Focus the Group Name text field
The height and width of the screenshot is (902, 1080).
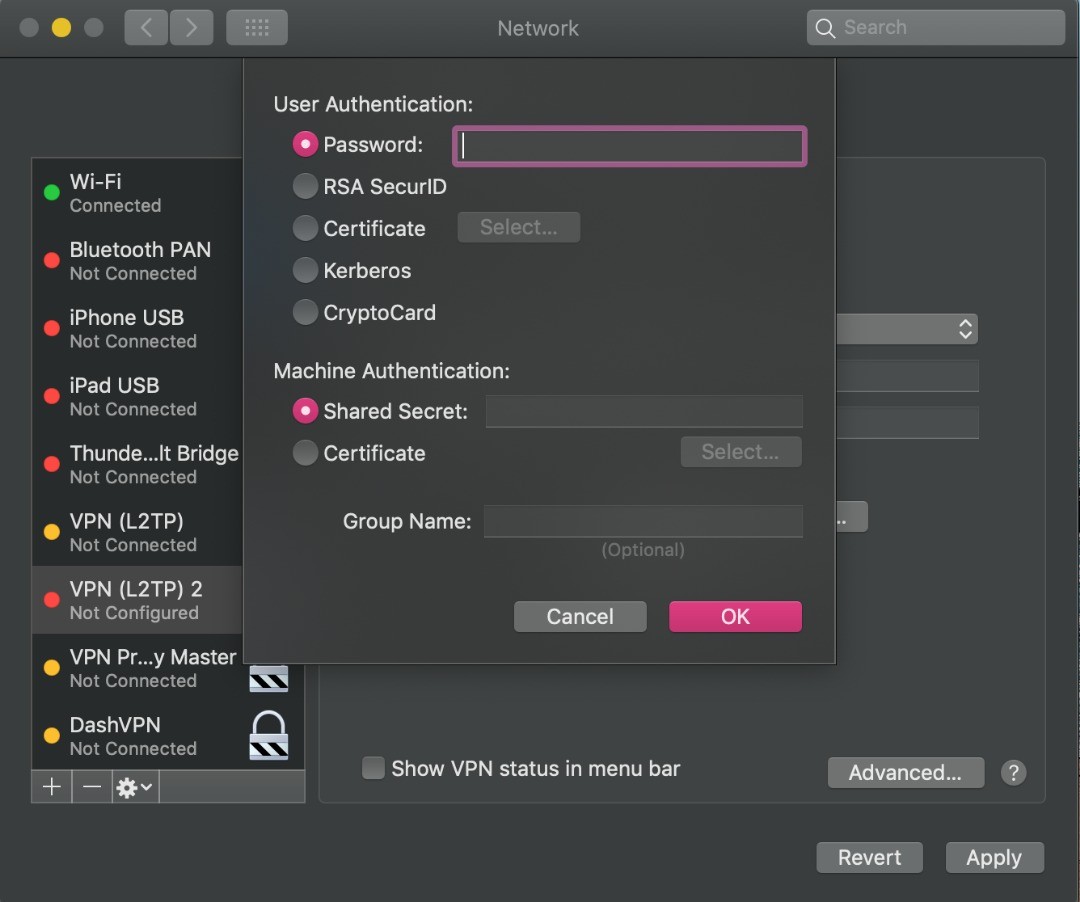pyautogui.click(x=643, y=521)
